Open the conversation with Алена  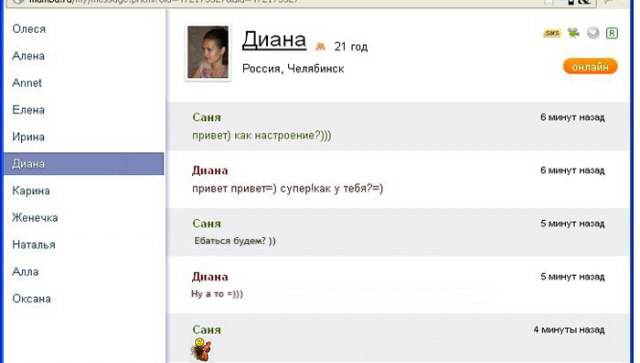28,56
